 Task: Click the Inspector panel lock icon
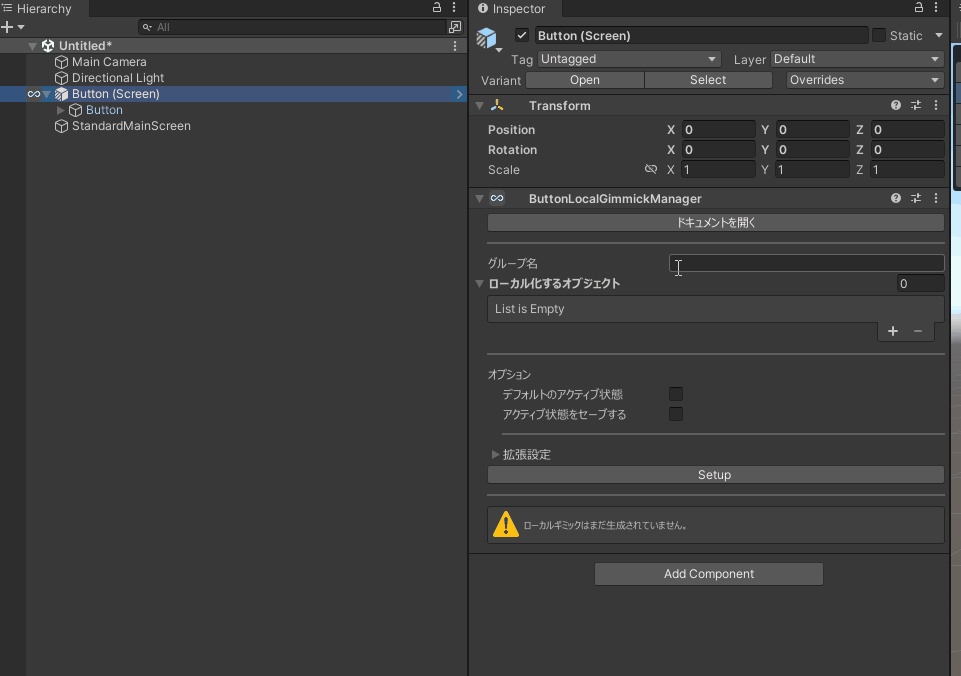pos(919,8)
